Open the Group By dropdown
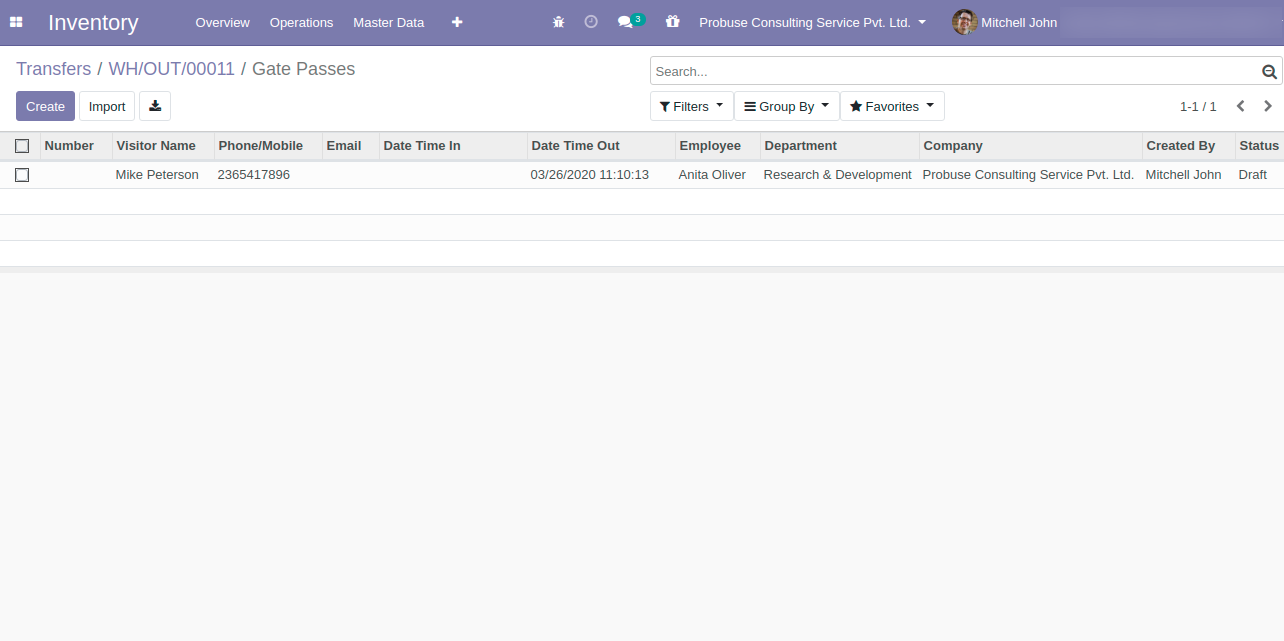The width and height of the screenshot is (1284, 641). (787, 106)
